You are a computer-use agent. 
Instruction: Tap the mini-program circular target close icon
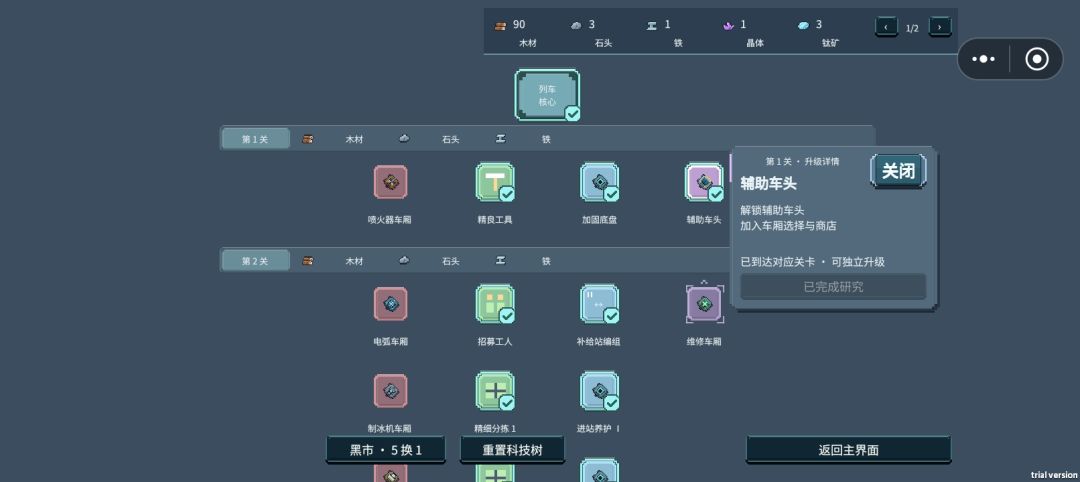pyautogui.click(x=1037, y=59)
